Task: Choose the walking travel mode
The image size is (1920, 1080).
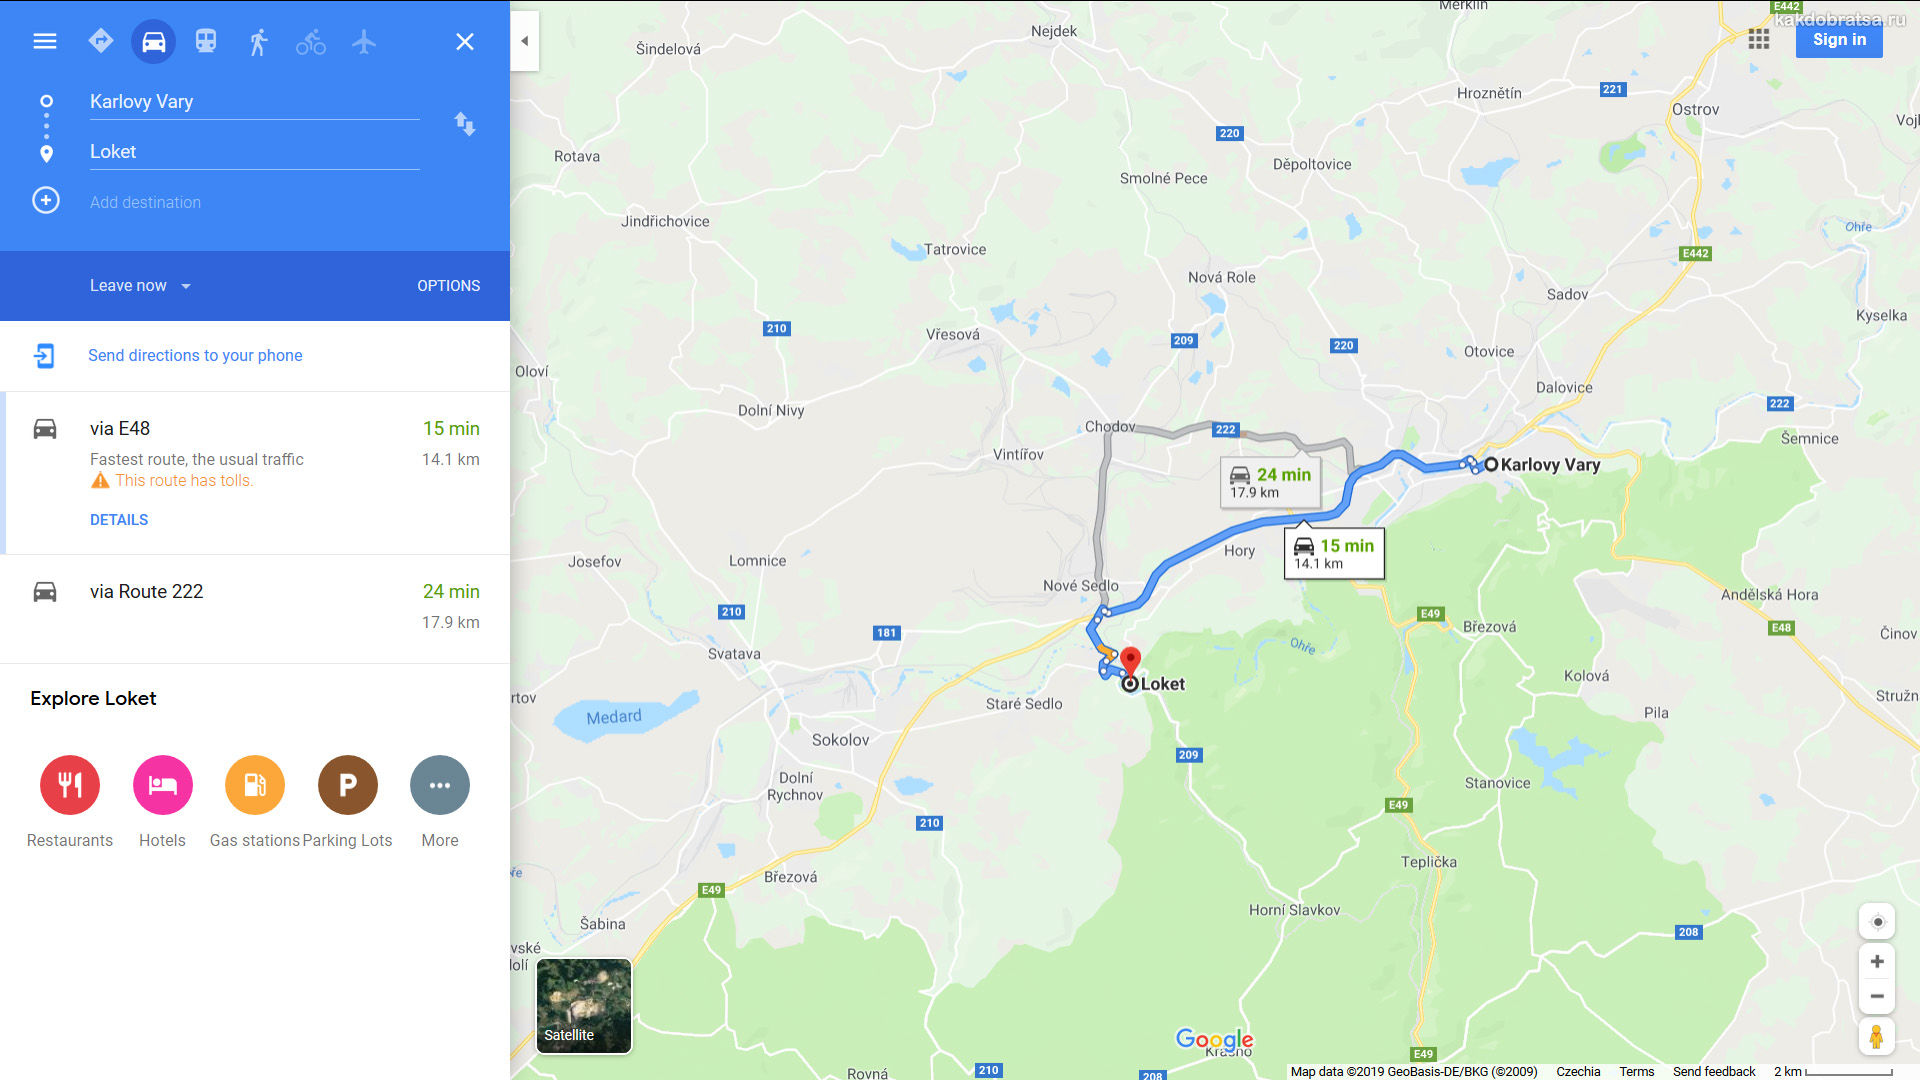Action: pyautogui.click(x=258, y=41)
